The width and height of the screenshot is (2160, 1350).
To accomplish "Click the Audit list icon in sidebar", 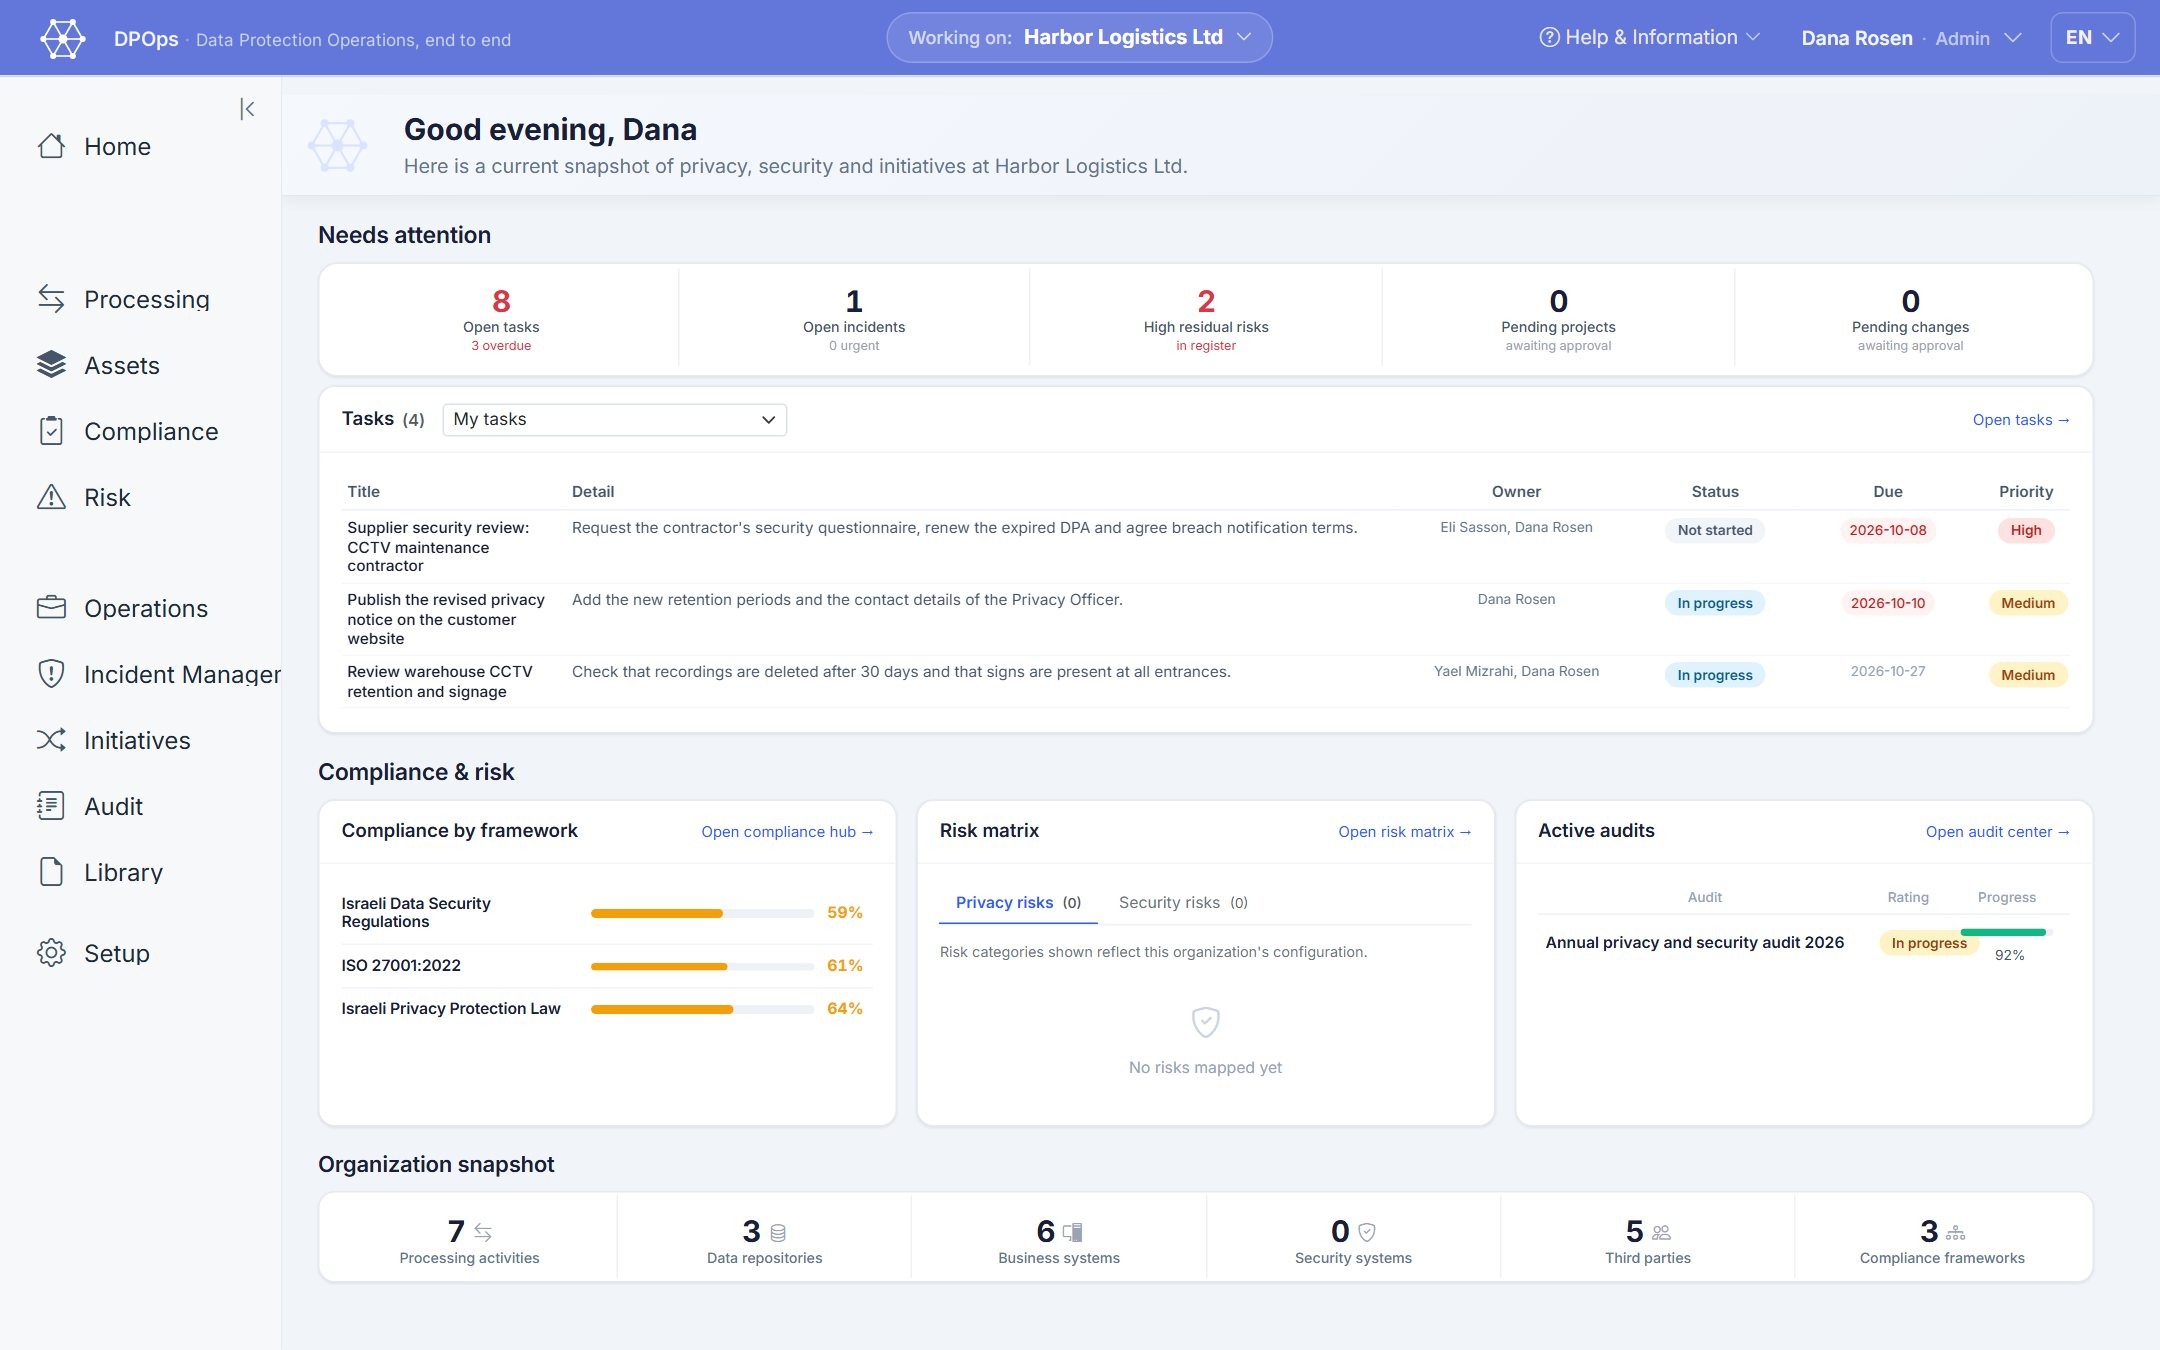I will tap(51, 805).
